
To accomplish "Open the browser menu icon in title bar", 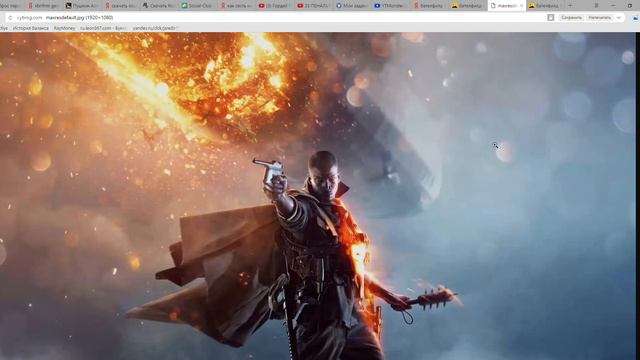I will pos(596,6).
